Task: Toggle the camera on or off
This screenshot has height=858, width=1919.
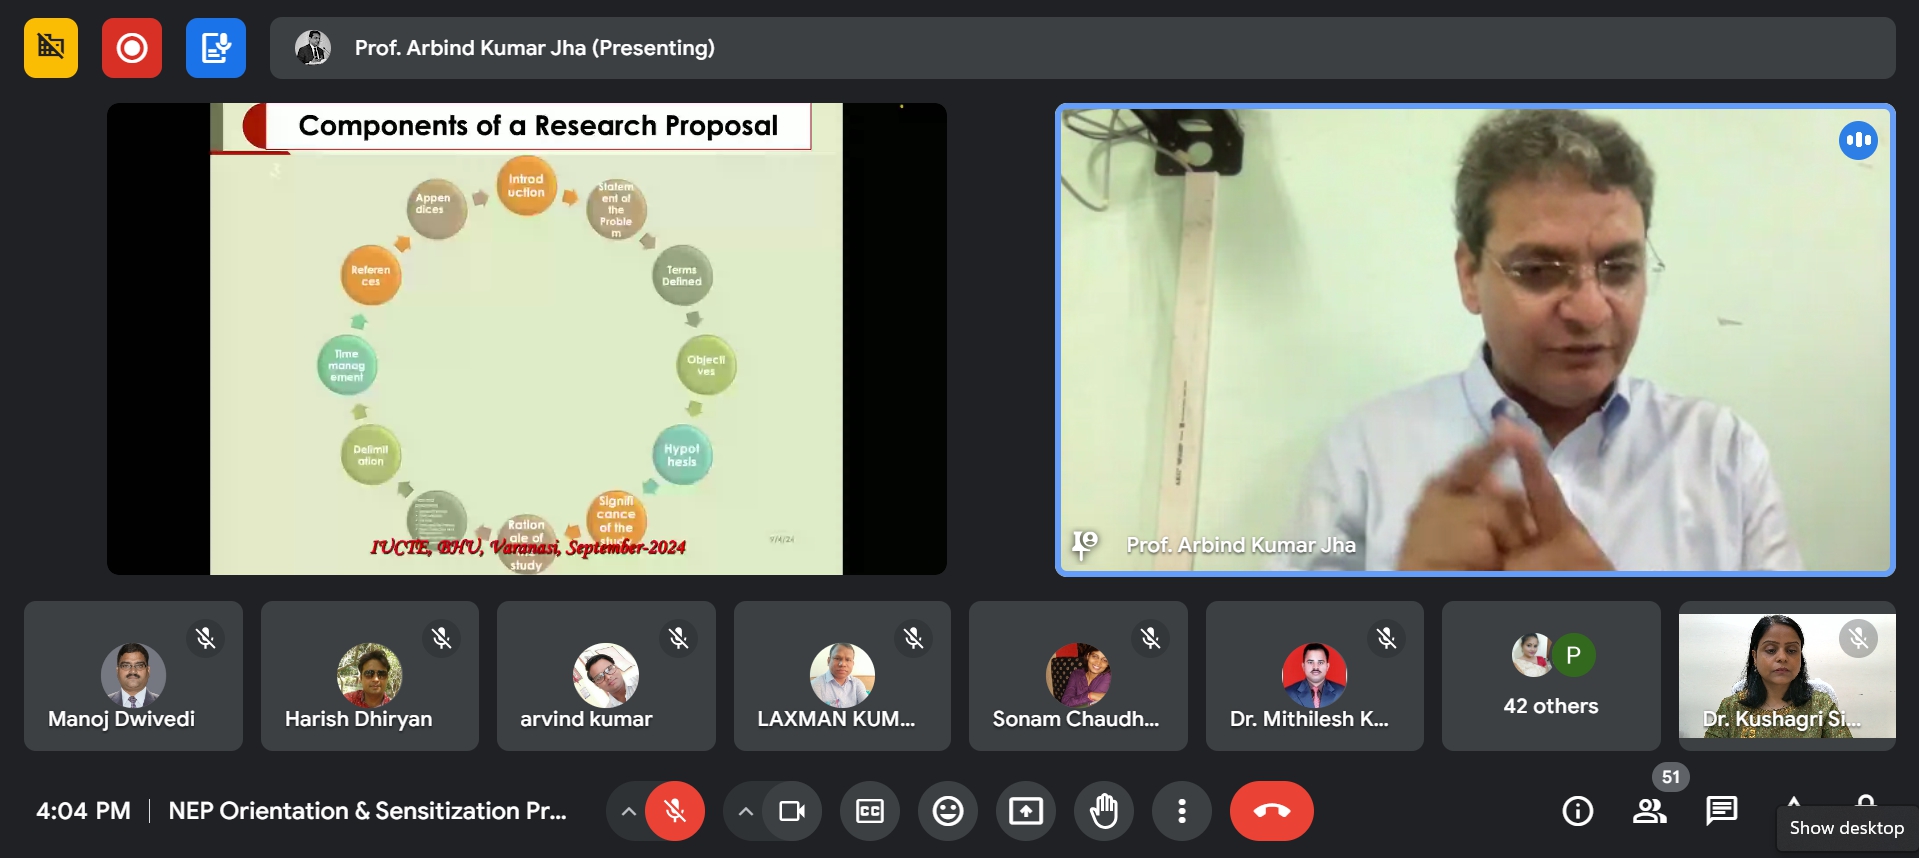Action: [x=792, y=811]
